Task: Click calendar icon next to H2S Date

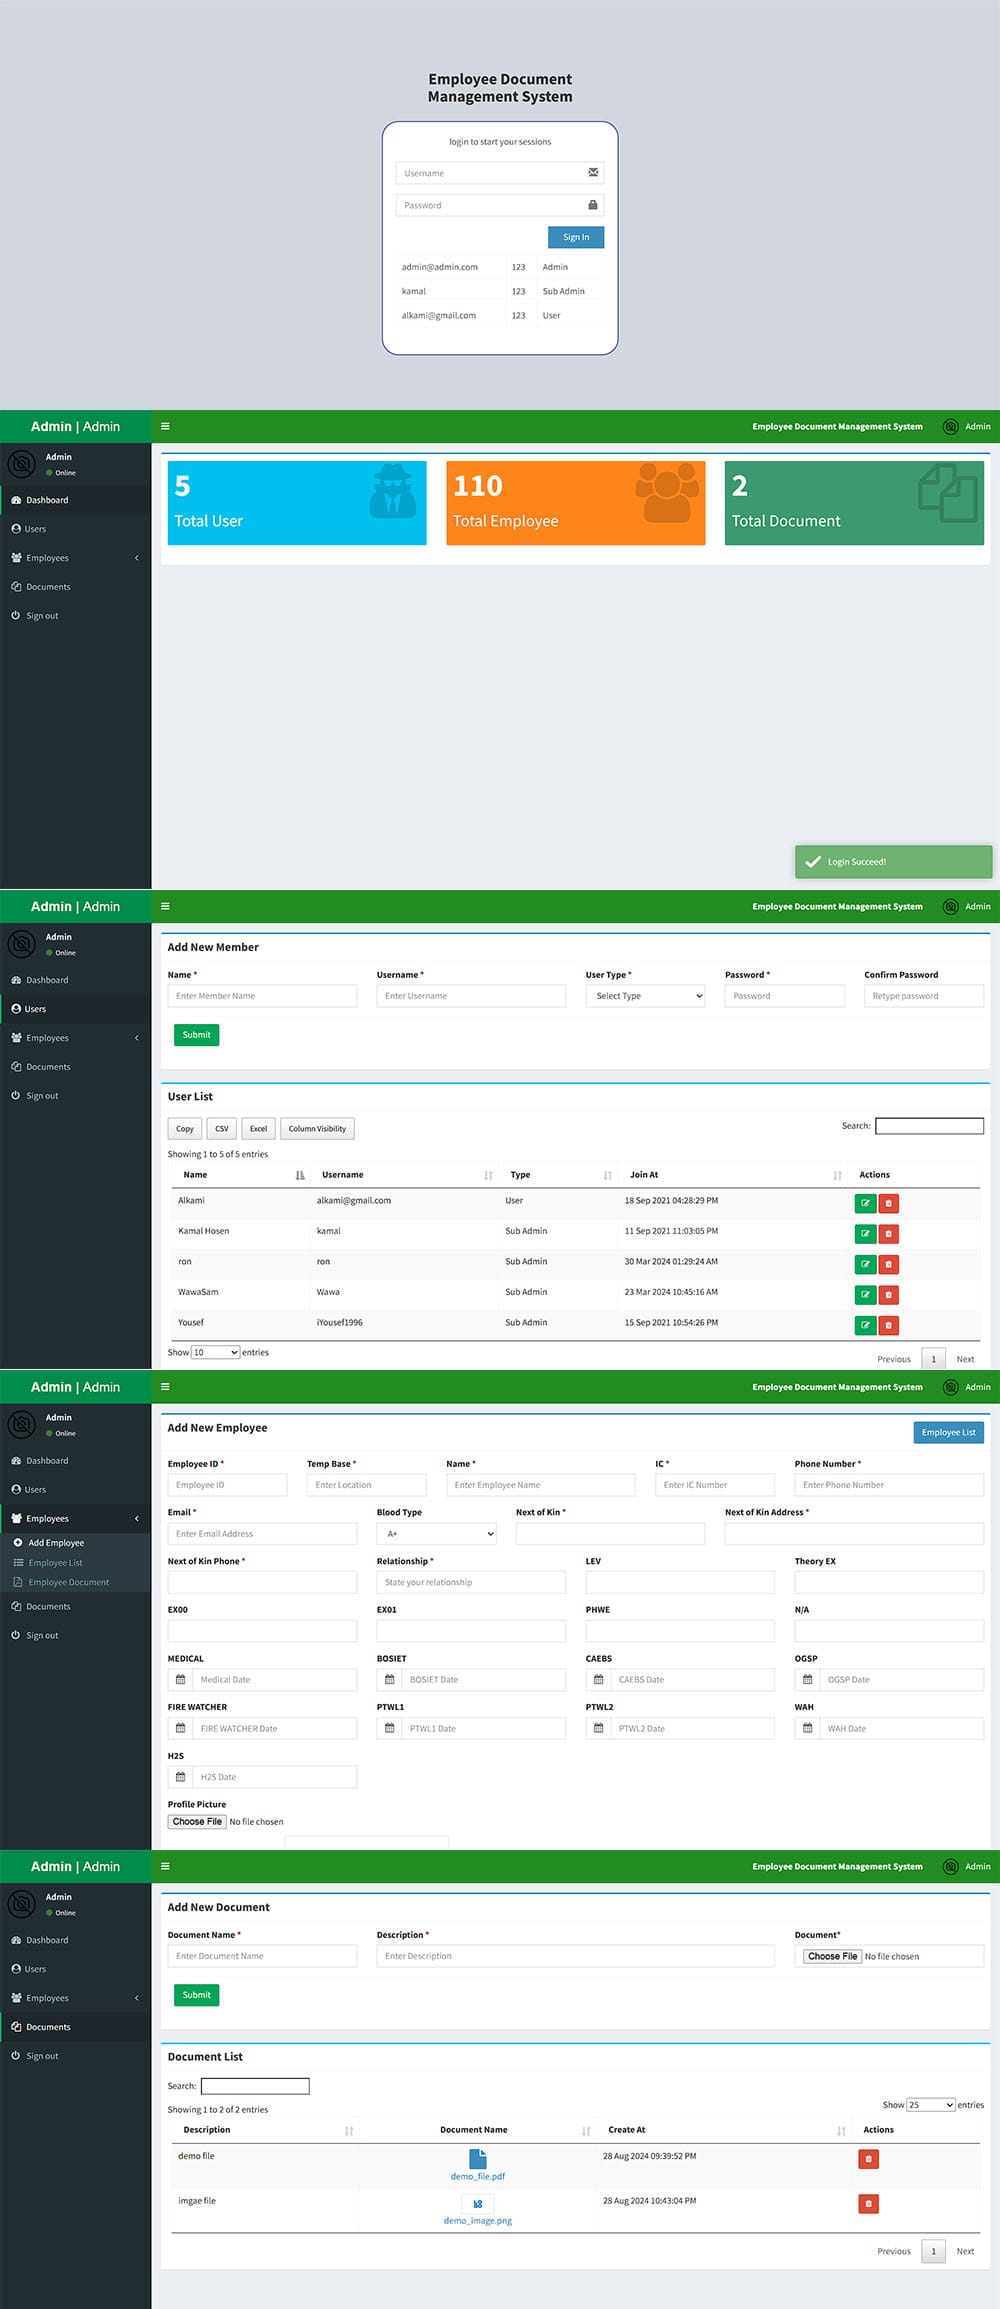Action: 181,1776
